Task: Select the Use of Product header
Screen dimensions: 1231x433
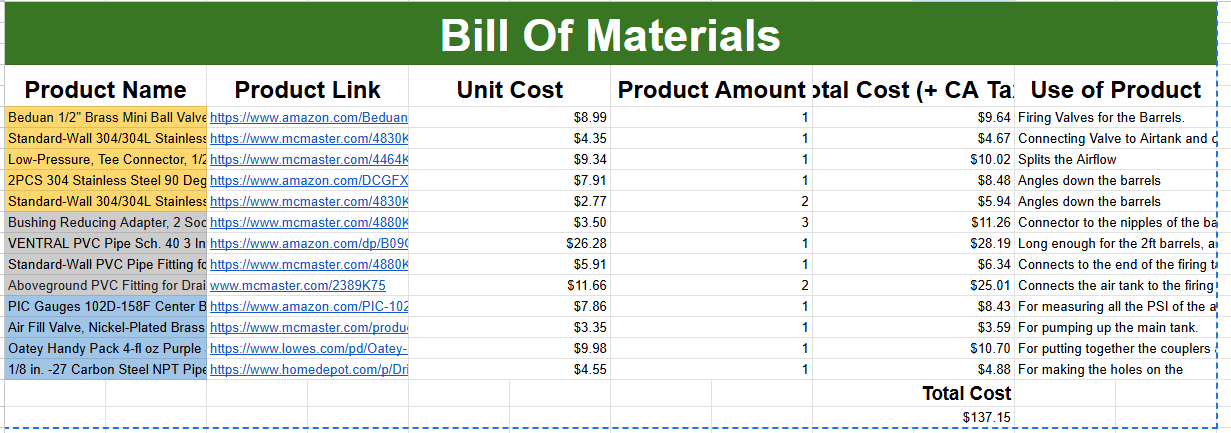Action: [x=1115, y=90]
